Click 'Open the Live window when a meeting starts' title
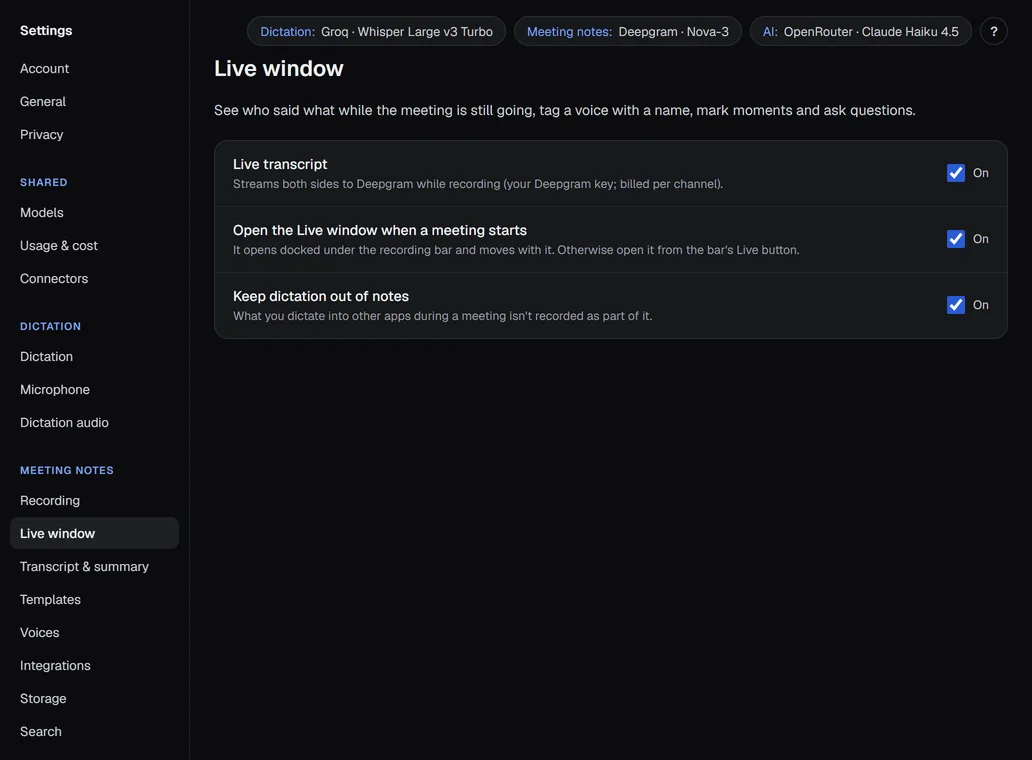 click(380, 230)
